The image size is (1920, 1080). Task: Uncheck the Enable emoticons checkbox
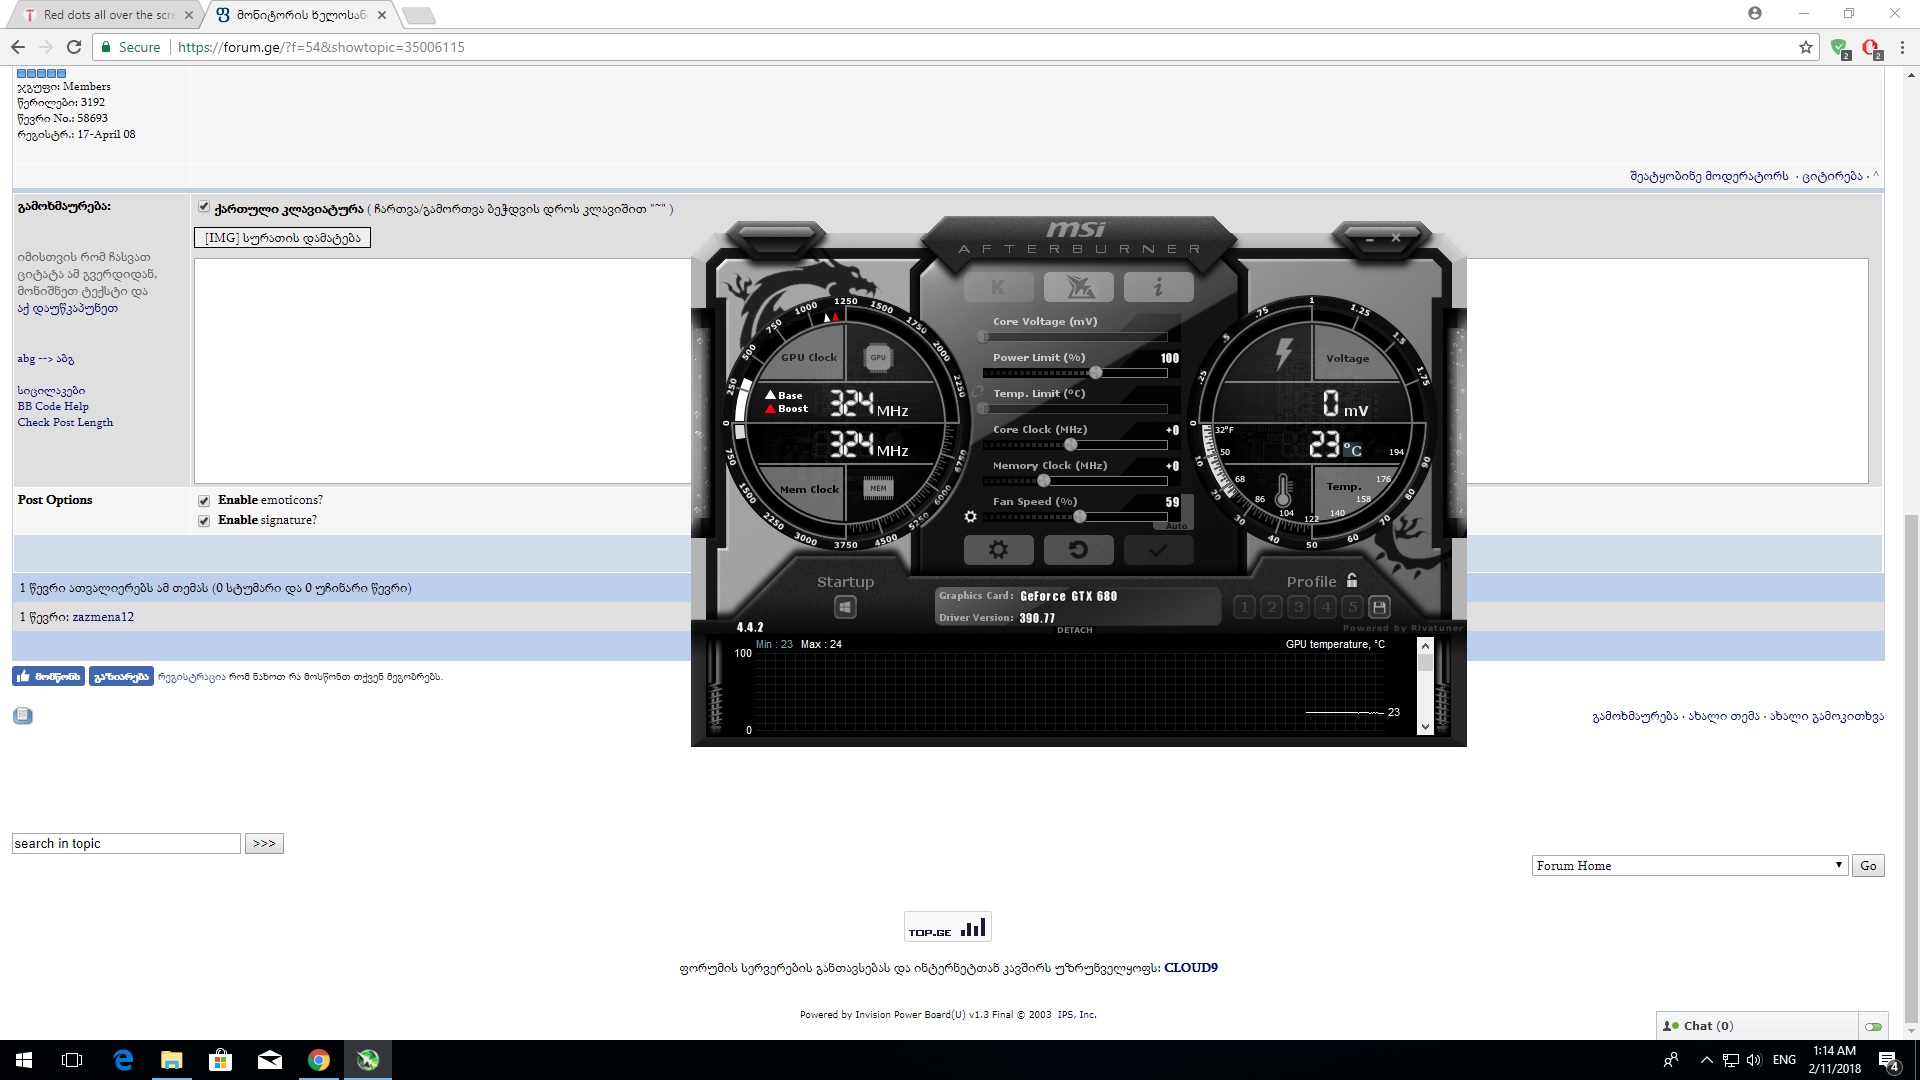click(204, 501)
